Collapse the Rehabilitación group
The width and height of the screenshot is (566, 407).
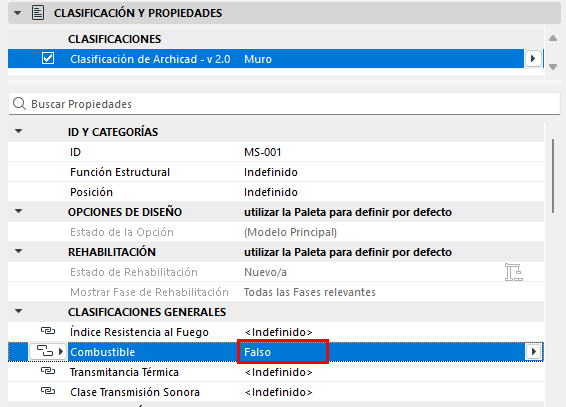pyautogui.click(x=18, y=251)
